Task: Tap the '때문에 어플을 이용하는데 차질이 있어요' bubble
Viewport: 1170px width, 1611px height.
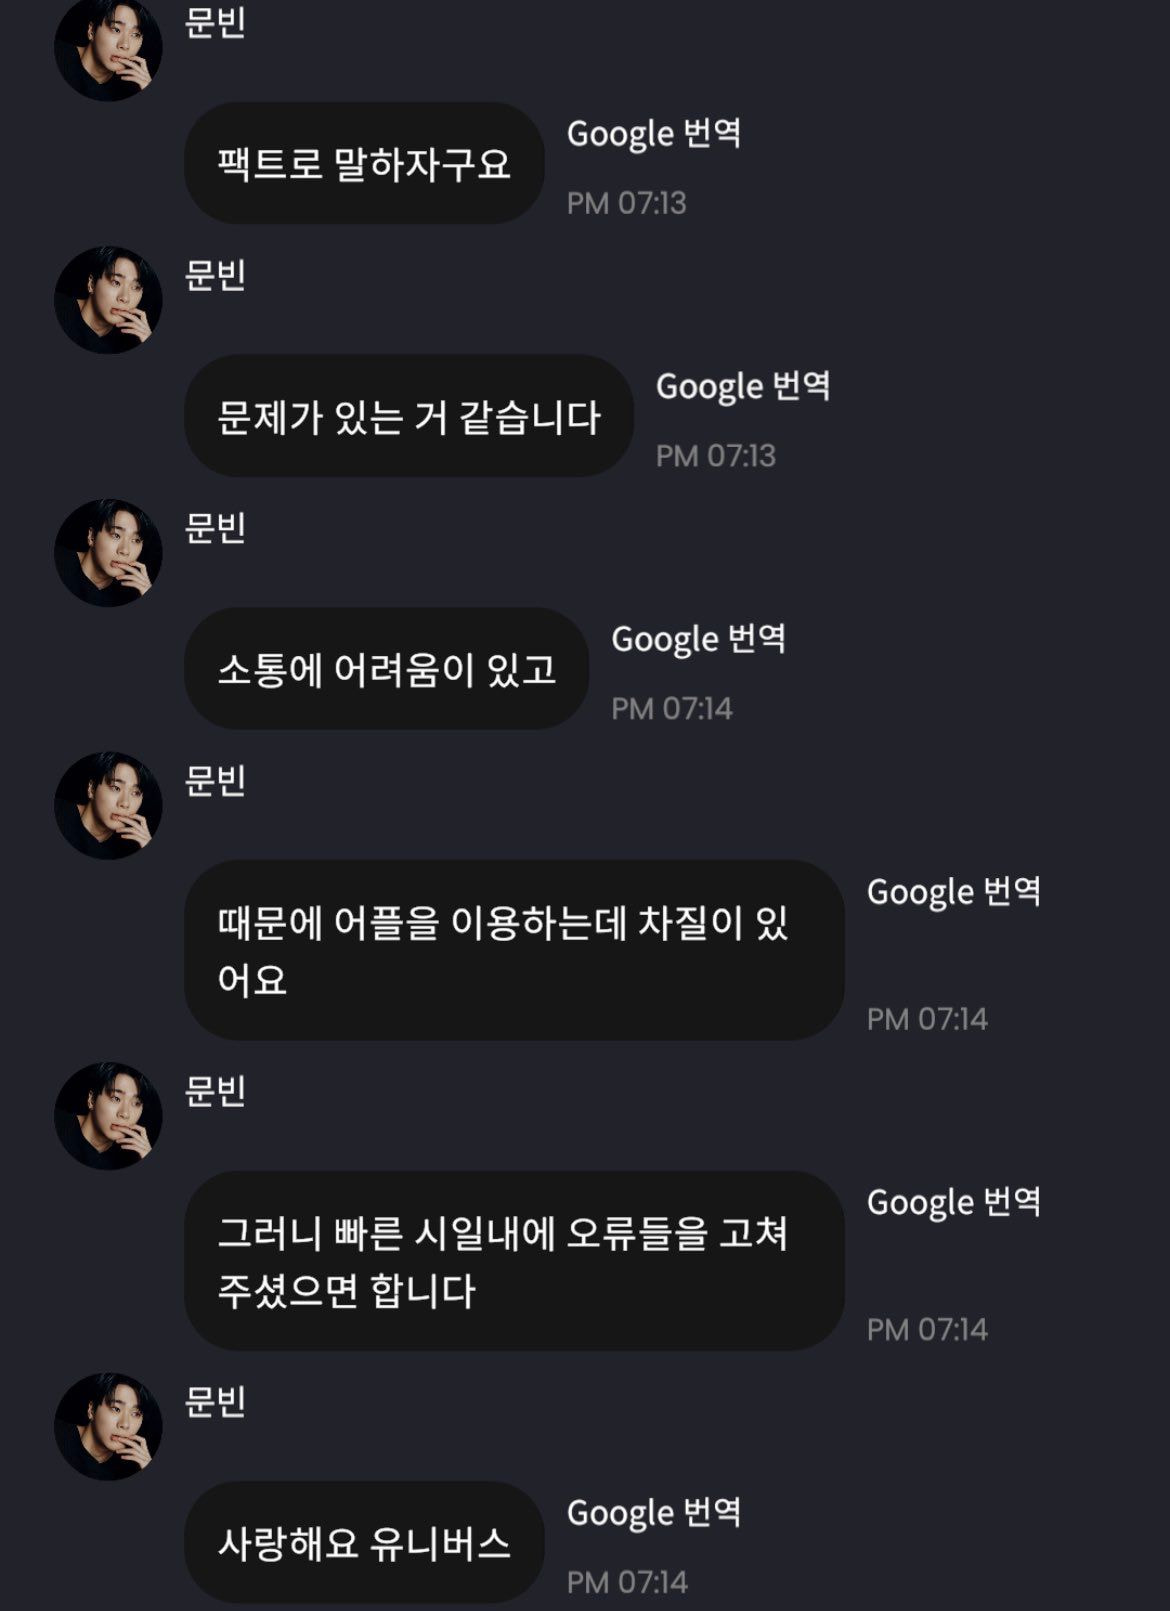Action: [x=514, y=950]
